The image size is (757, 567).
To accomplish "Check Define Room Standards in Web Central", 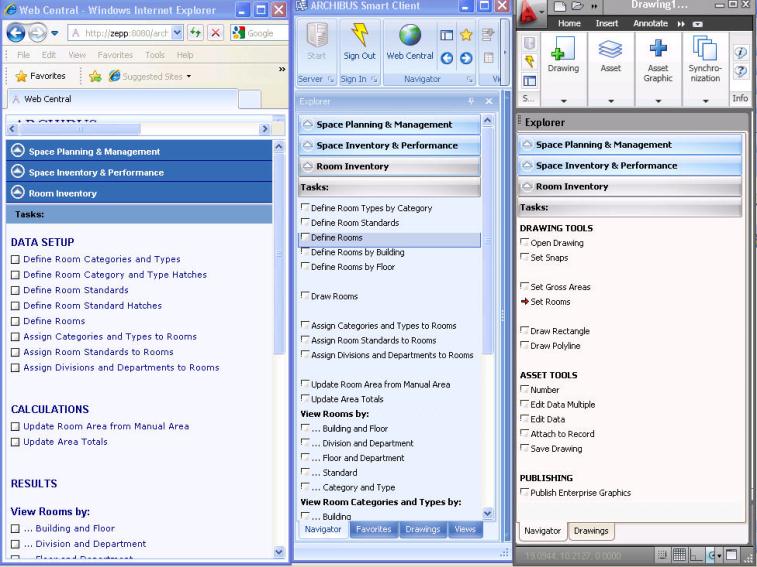I will [15, 290].
